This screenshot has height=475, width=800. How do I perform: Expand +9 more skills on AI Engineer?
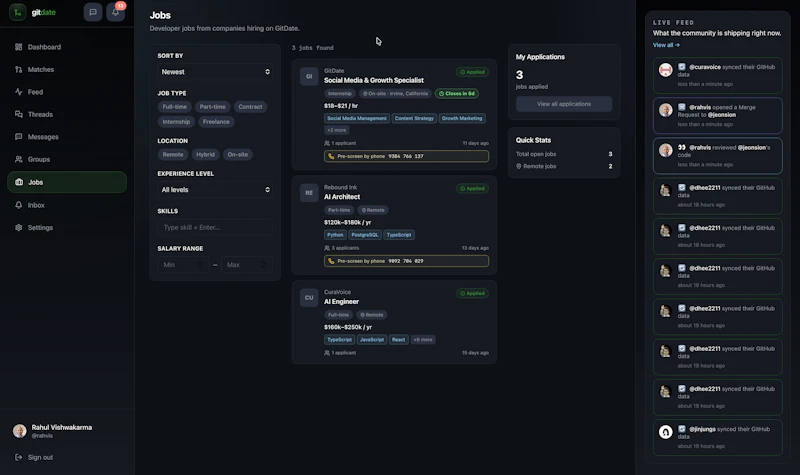tap(423, 340)
